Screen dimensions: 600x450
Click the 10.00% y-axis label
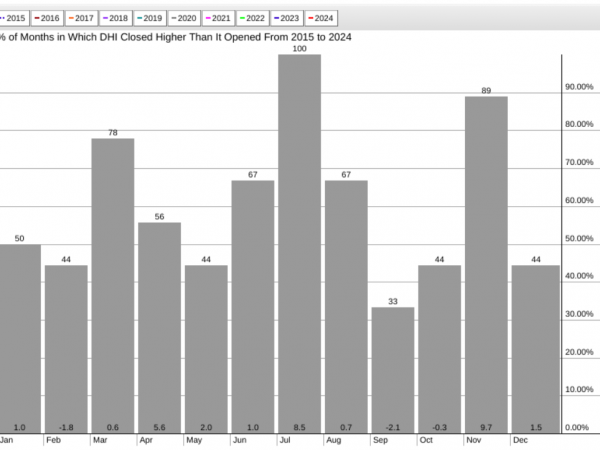click(x=579, y=389)
